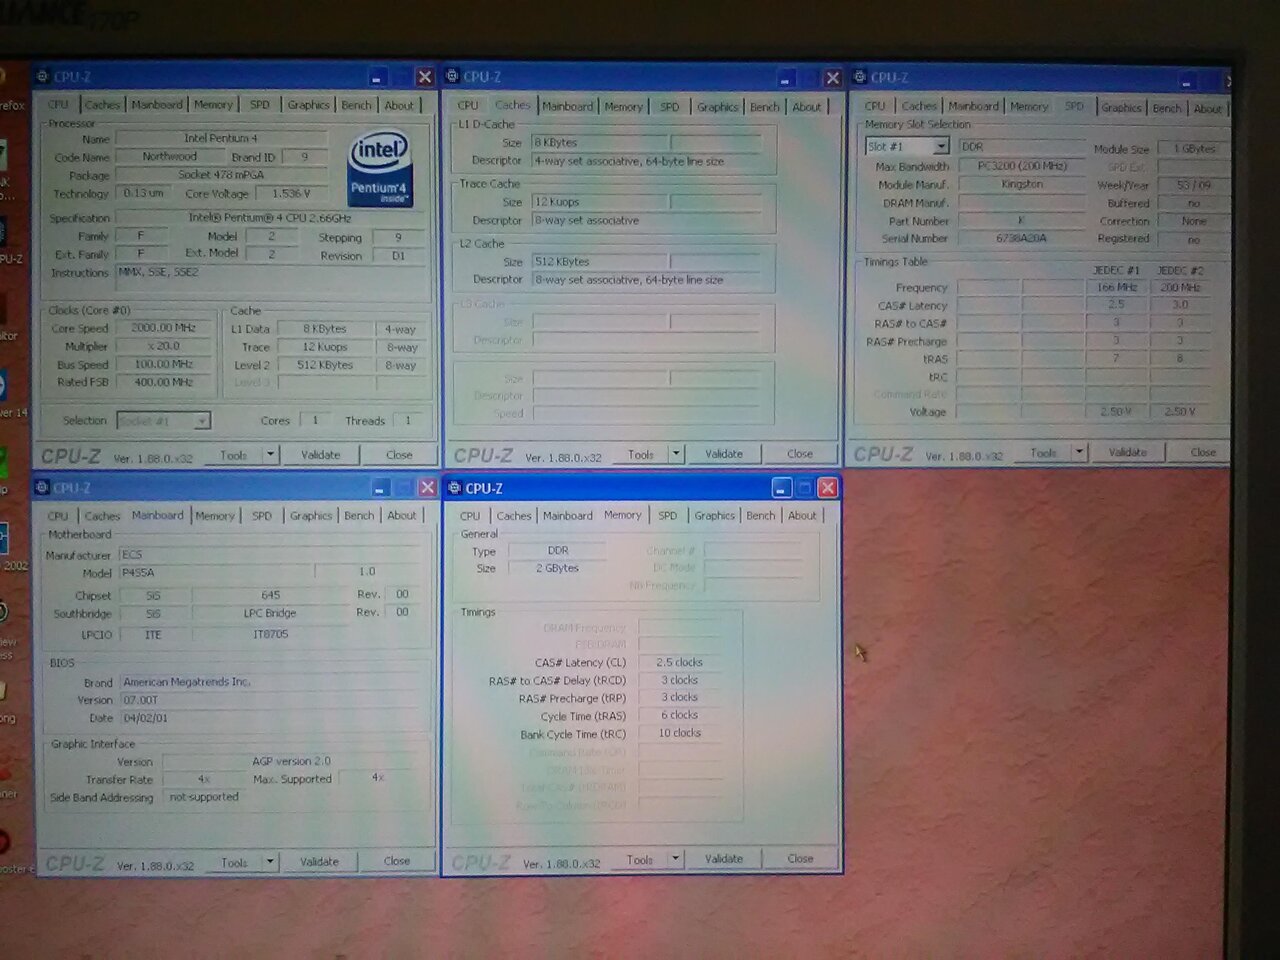This screenshot has width=1280, height=960.
Task: Open the Memory tab in the SPD window
Action: point(1029,107)
